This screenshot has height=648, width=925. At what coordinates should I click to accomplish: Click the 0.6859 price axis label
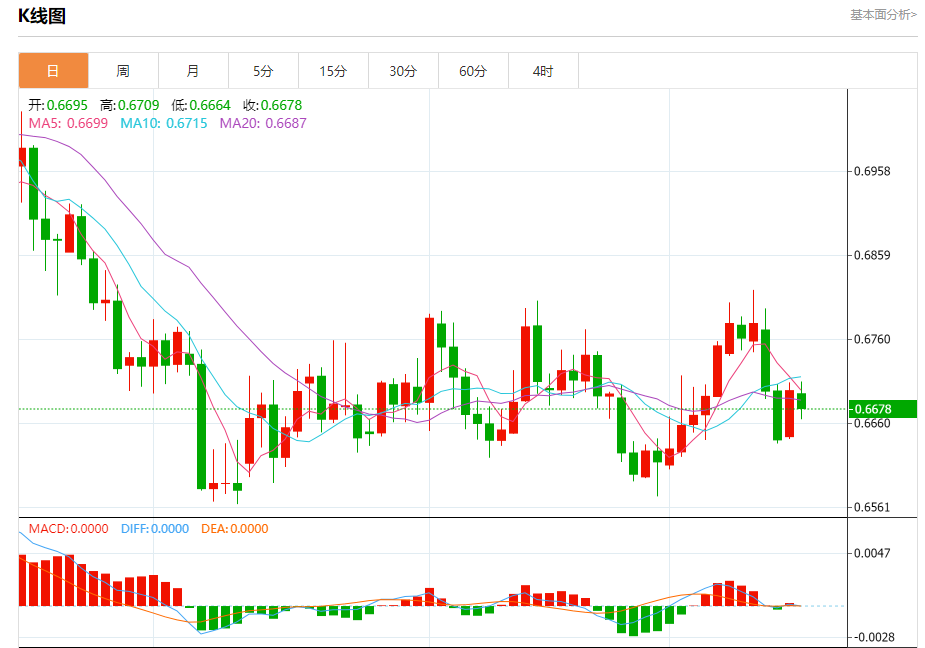point(872,256)
